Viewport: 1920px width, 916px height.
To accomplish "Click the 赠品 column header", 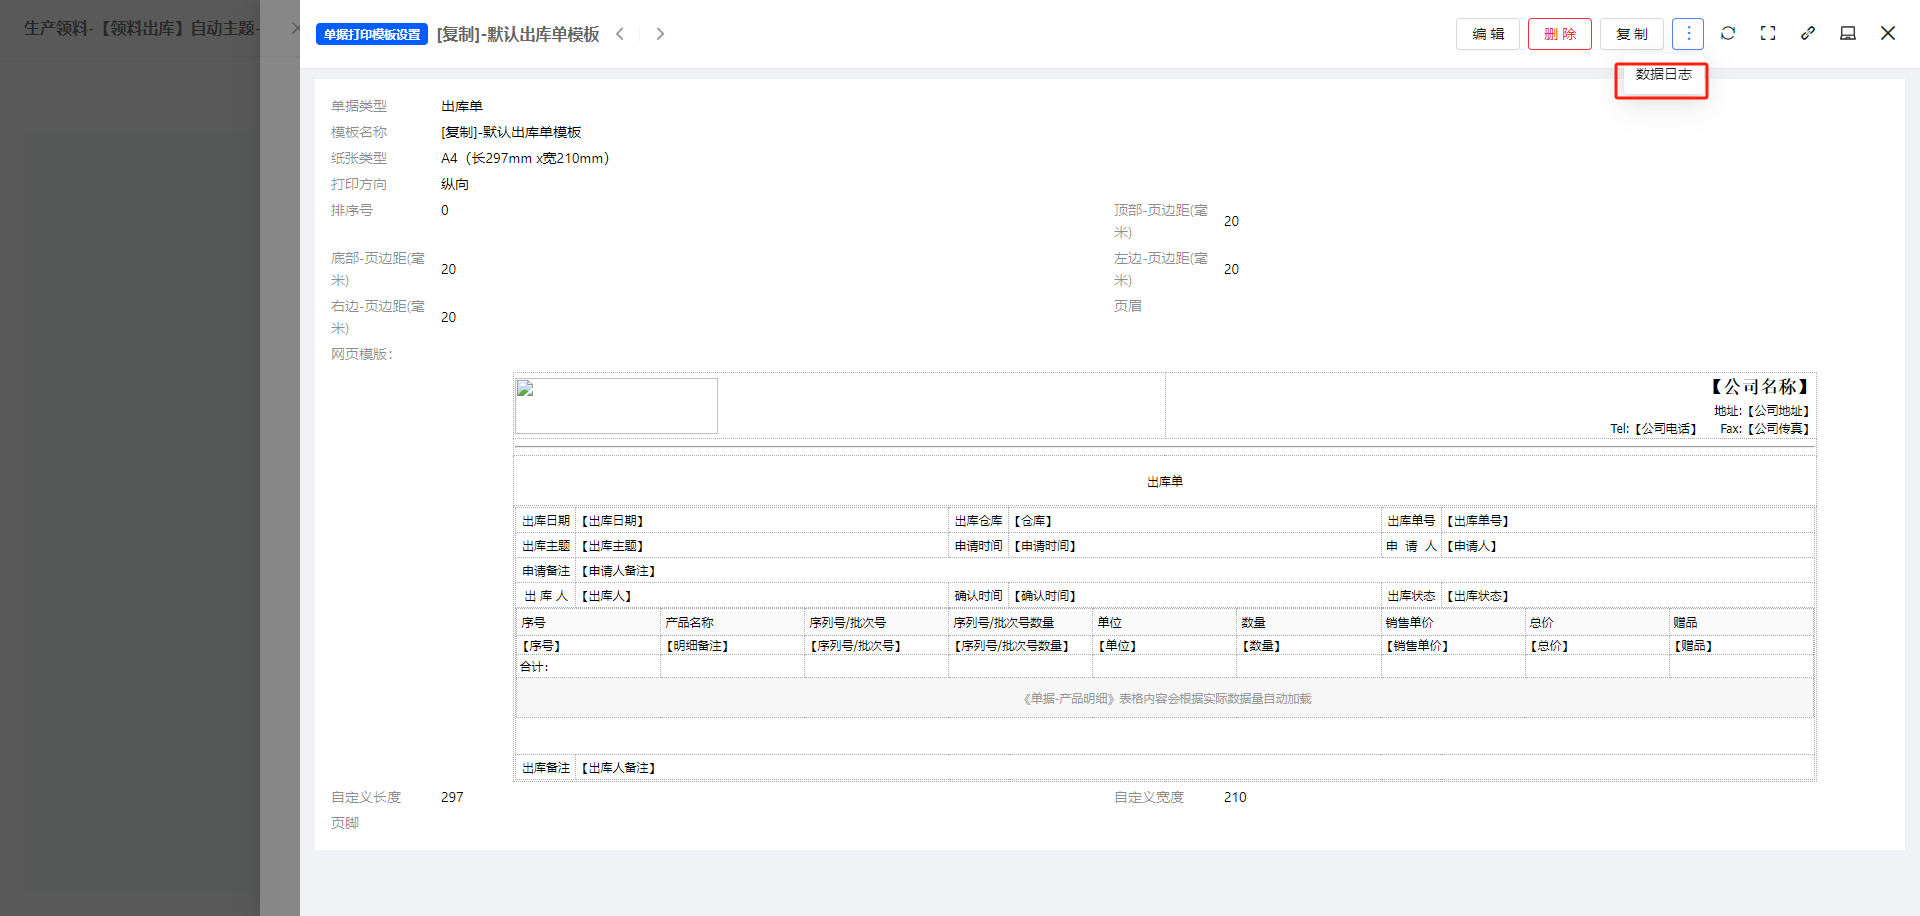I will coord(1685,622).
